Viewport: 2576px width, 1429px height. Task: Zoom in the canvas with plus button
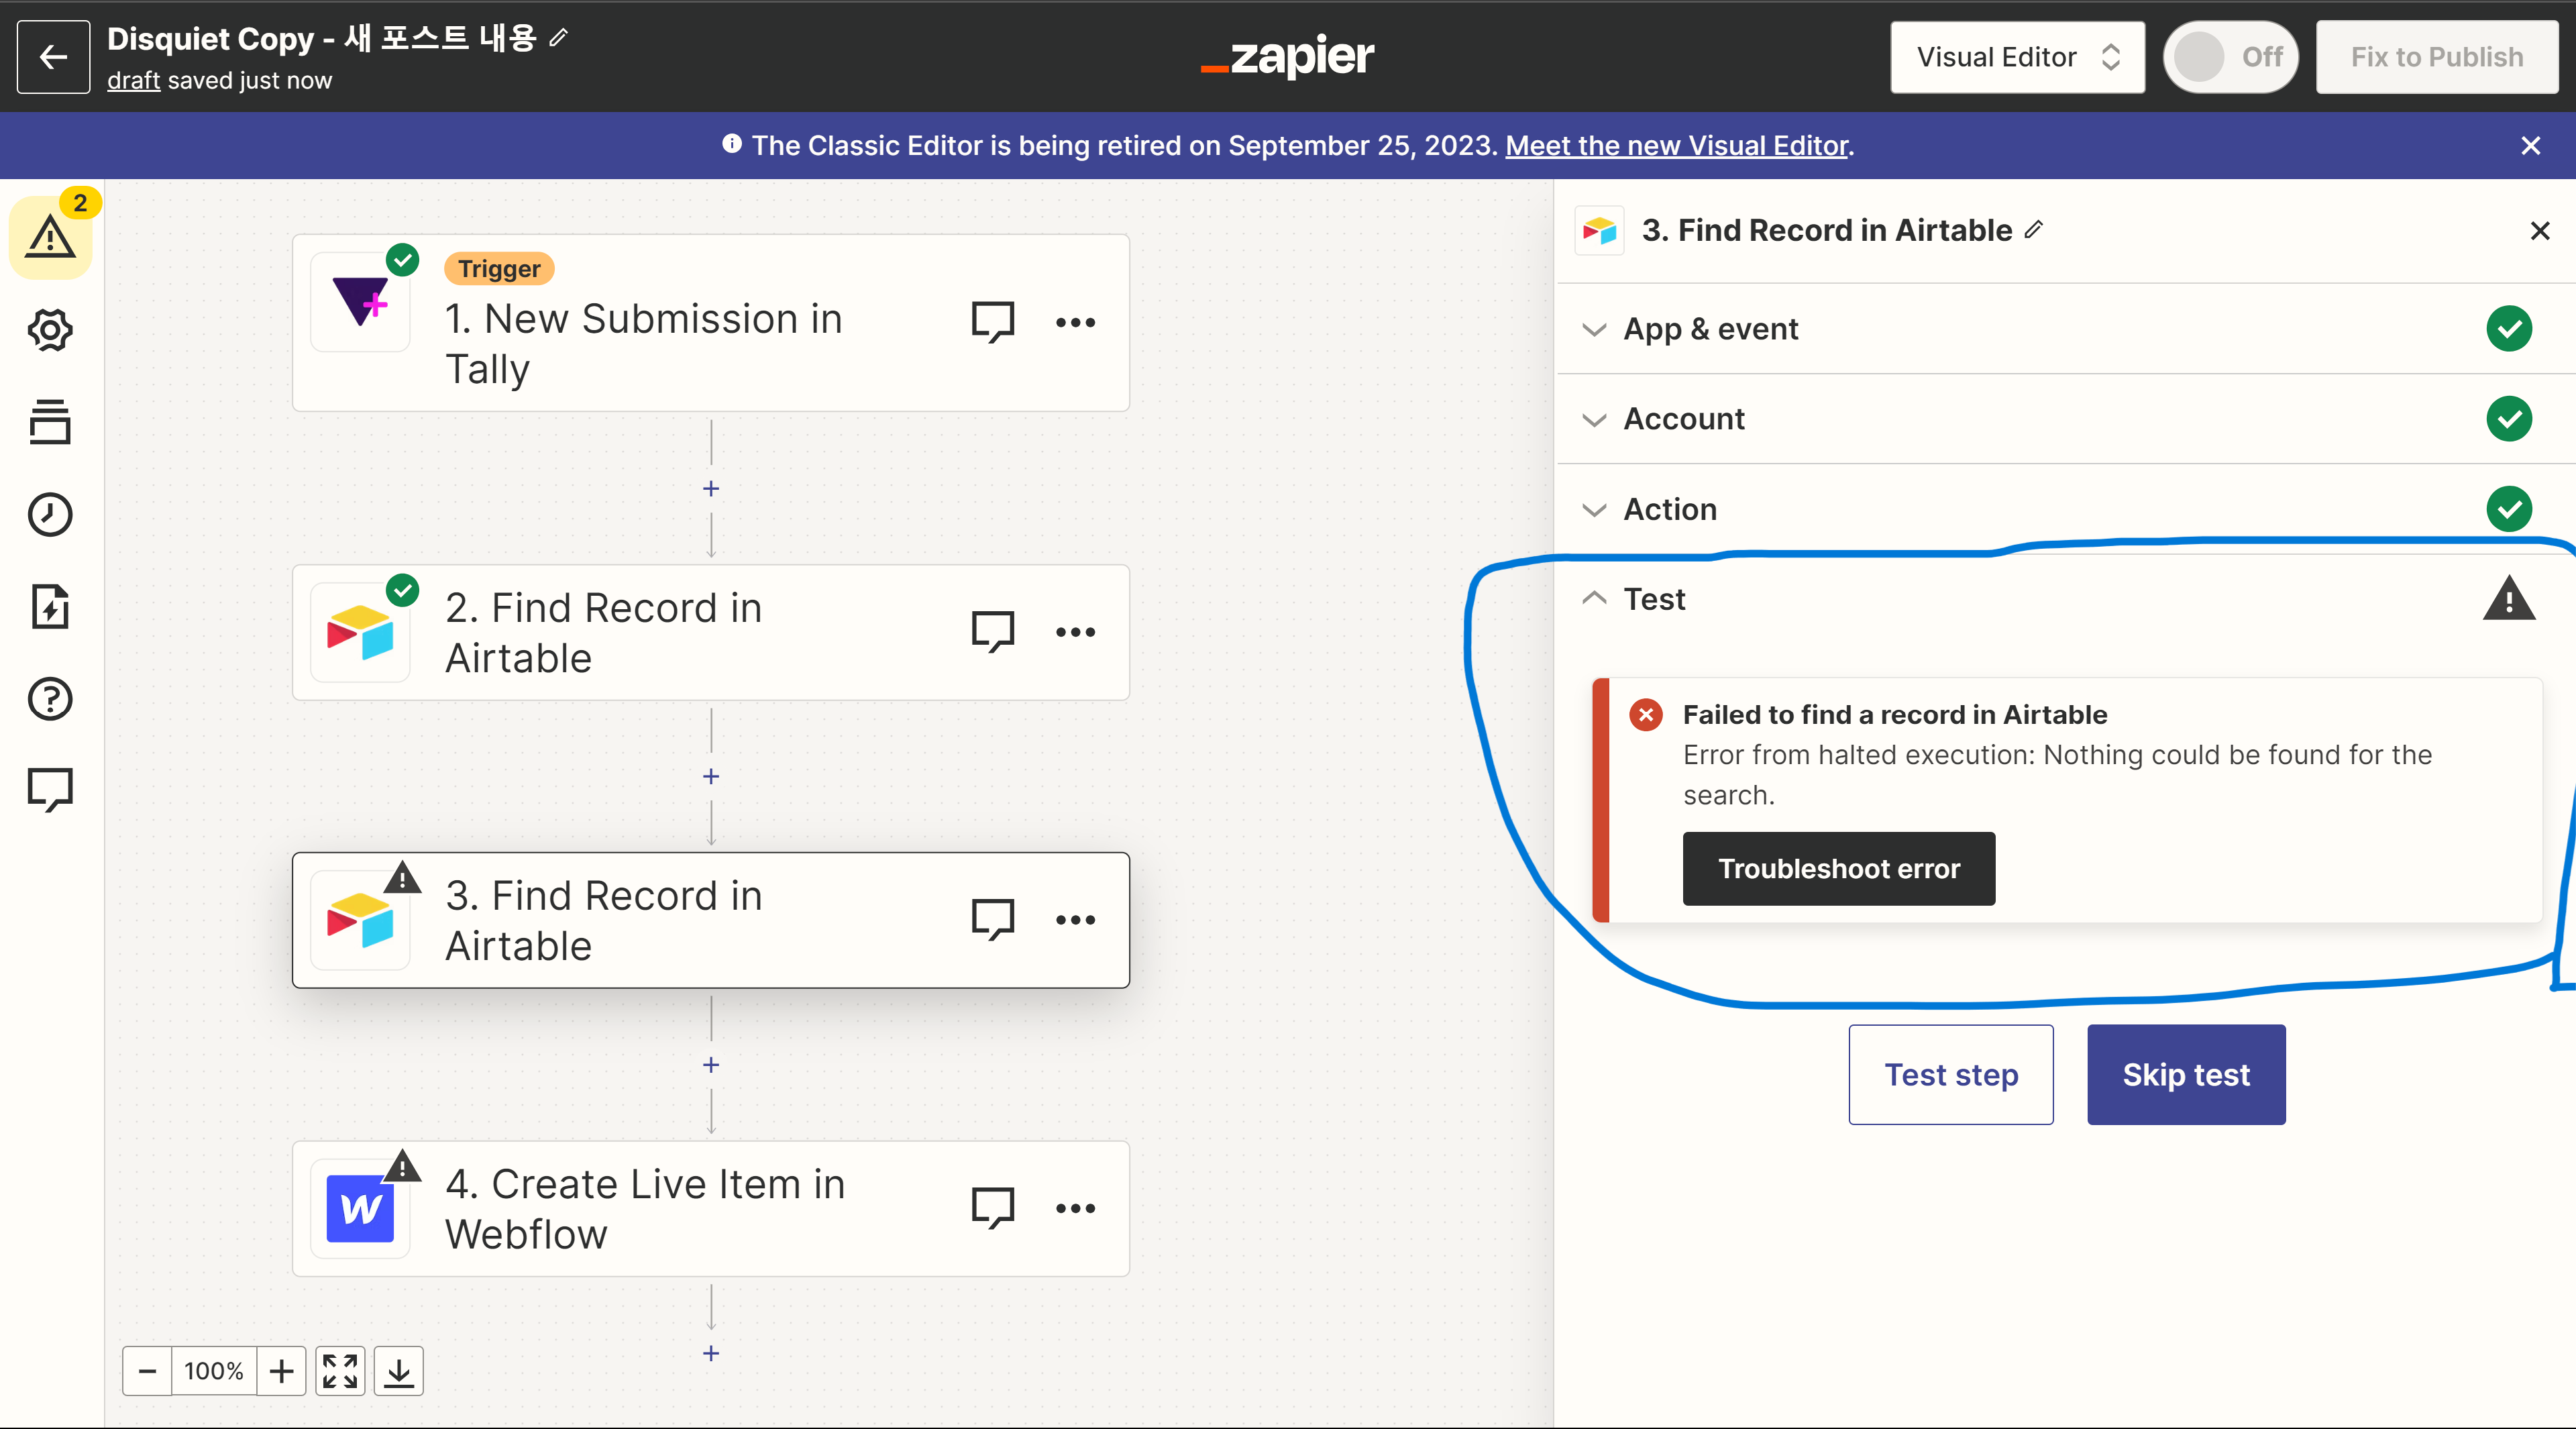coord(282,1370)
